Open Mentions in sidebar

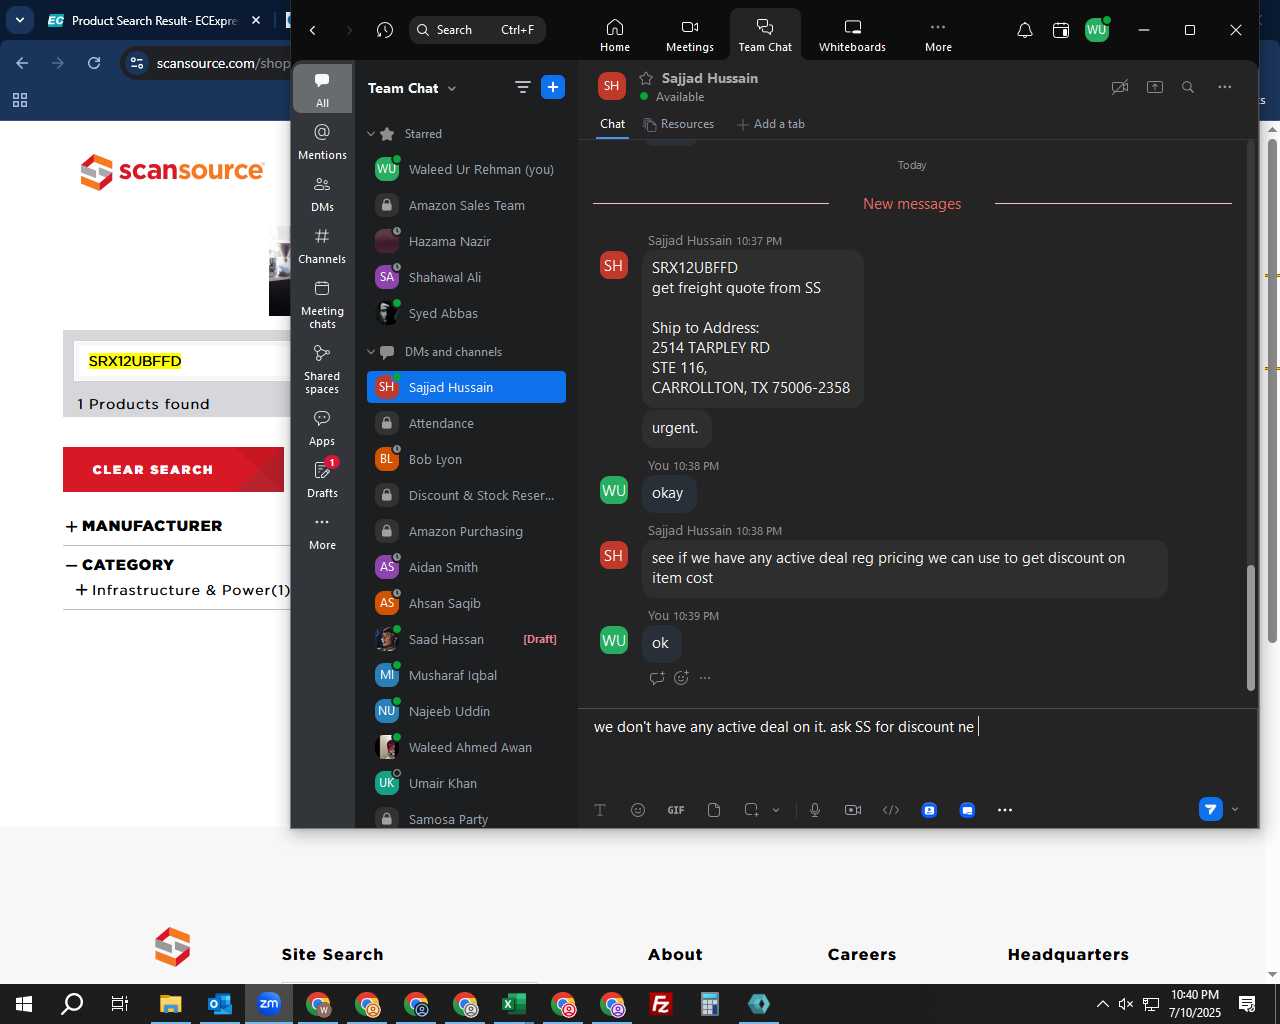[x=322, y=141]
